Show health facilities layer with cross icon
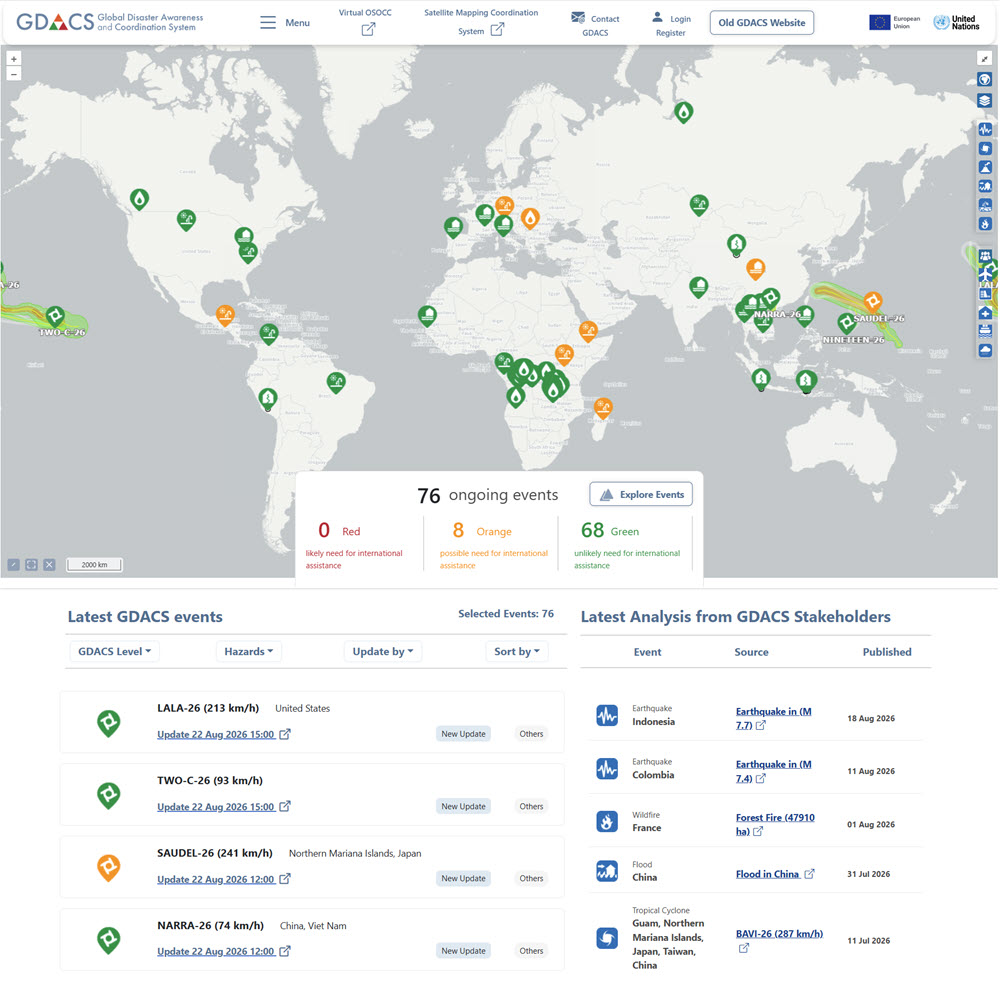 tap(985, 313)
